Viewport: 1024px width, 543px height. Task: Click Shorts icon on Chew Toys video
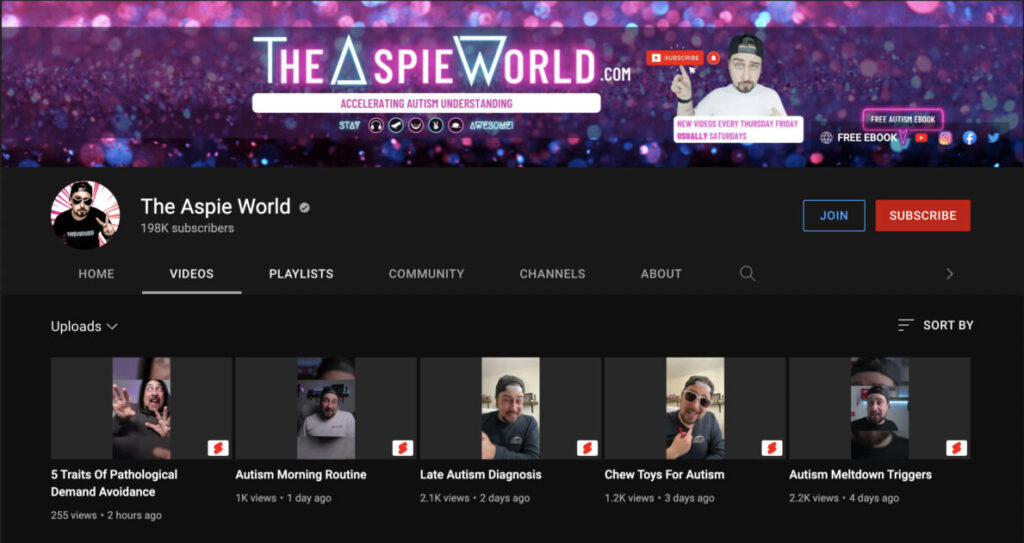pyautogui.click(x=772, y=448)
